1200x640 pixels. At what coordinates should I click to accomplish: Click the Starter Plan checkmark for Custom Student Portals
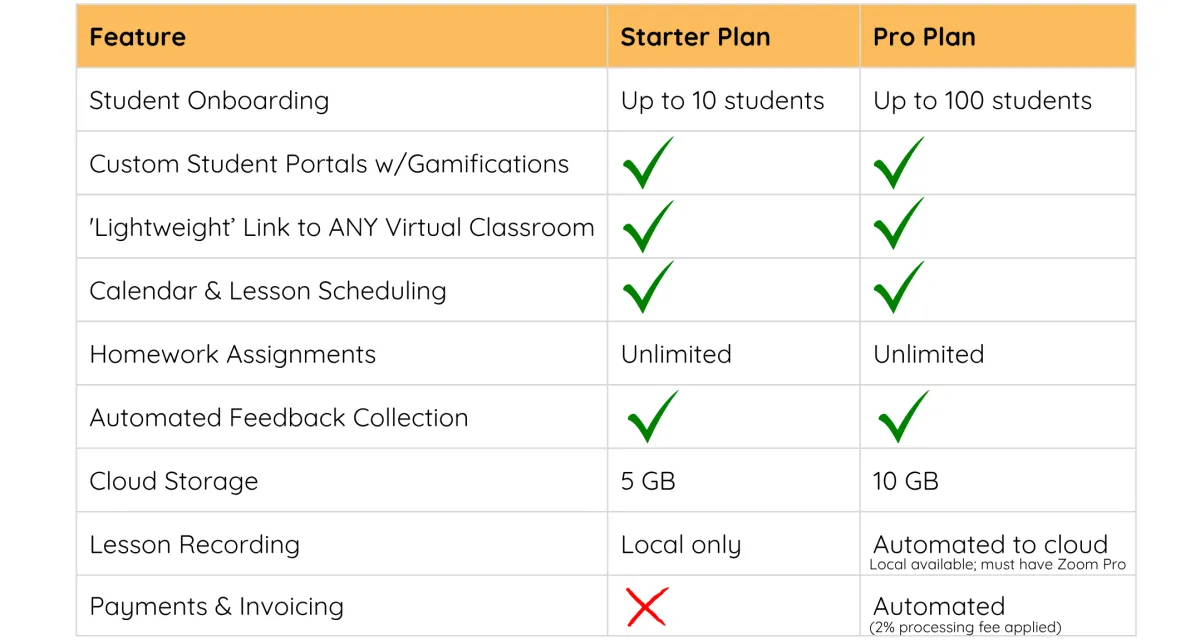(x=648, y=163)
